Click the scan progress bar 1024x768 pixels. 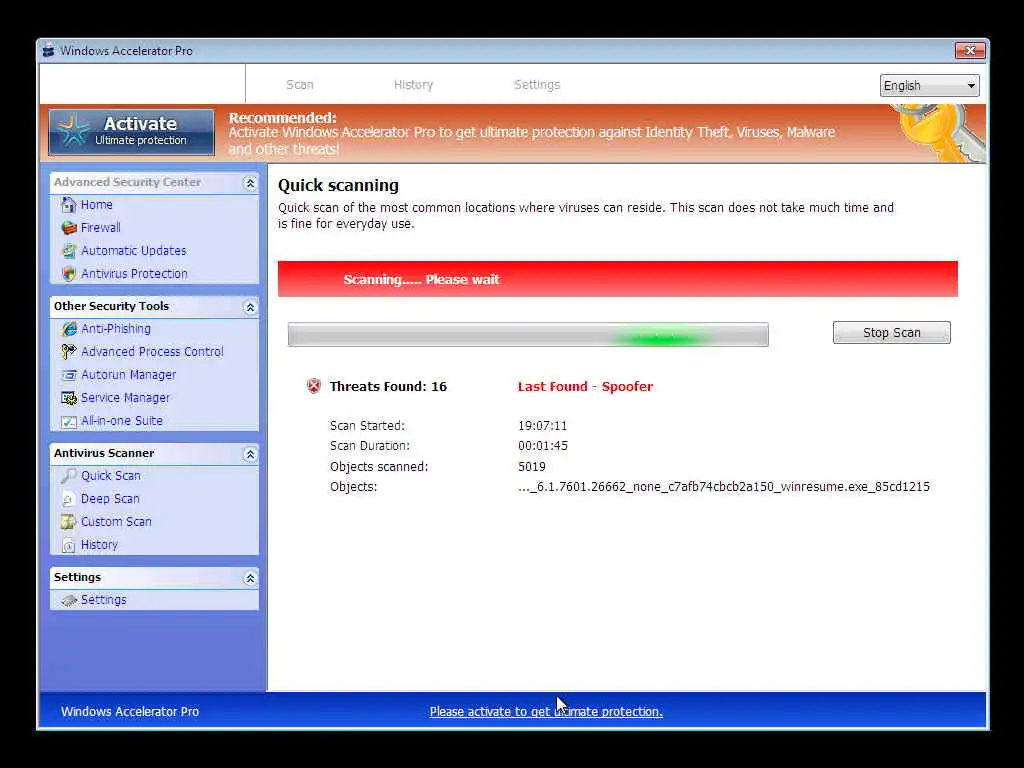tap(528, 334)
